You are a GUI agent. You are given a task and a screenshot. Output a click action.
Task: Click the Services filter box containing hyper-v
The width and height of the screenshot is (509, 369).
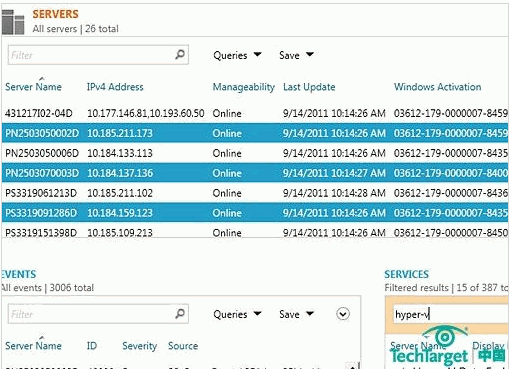point(450,314)
